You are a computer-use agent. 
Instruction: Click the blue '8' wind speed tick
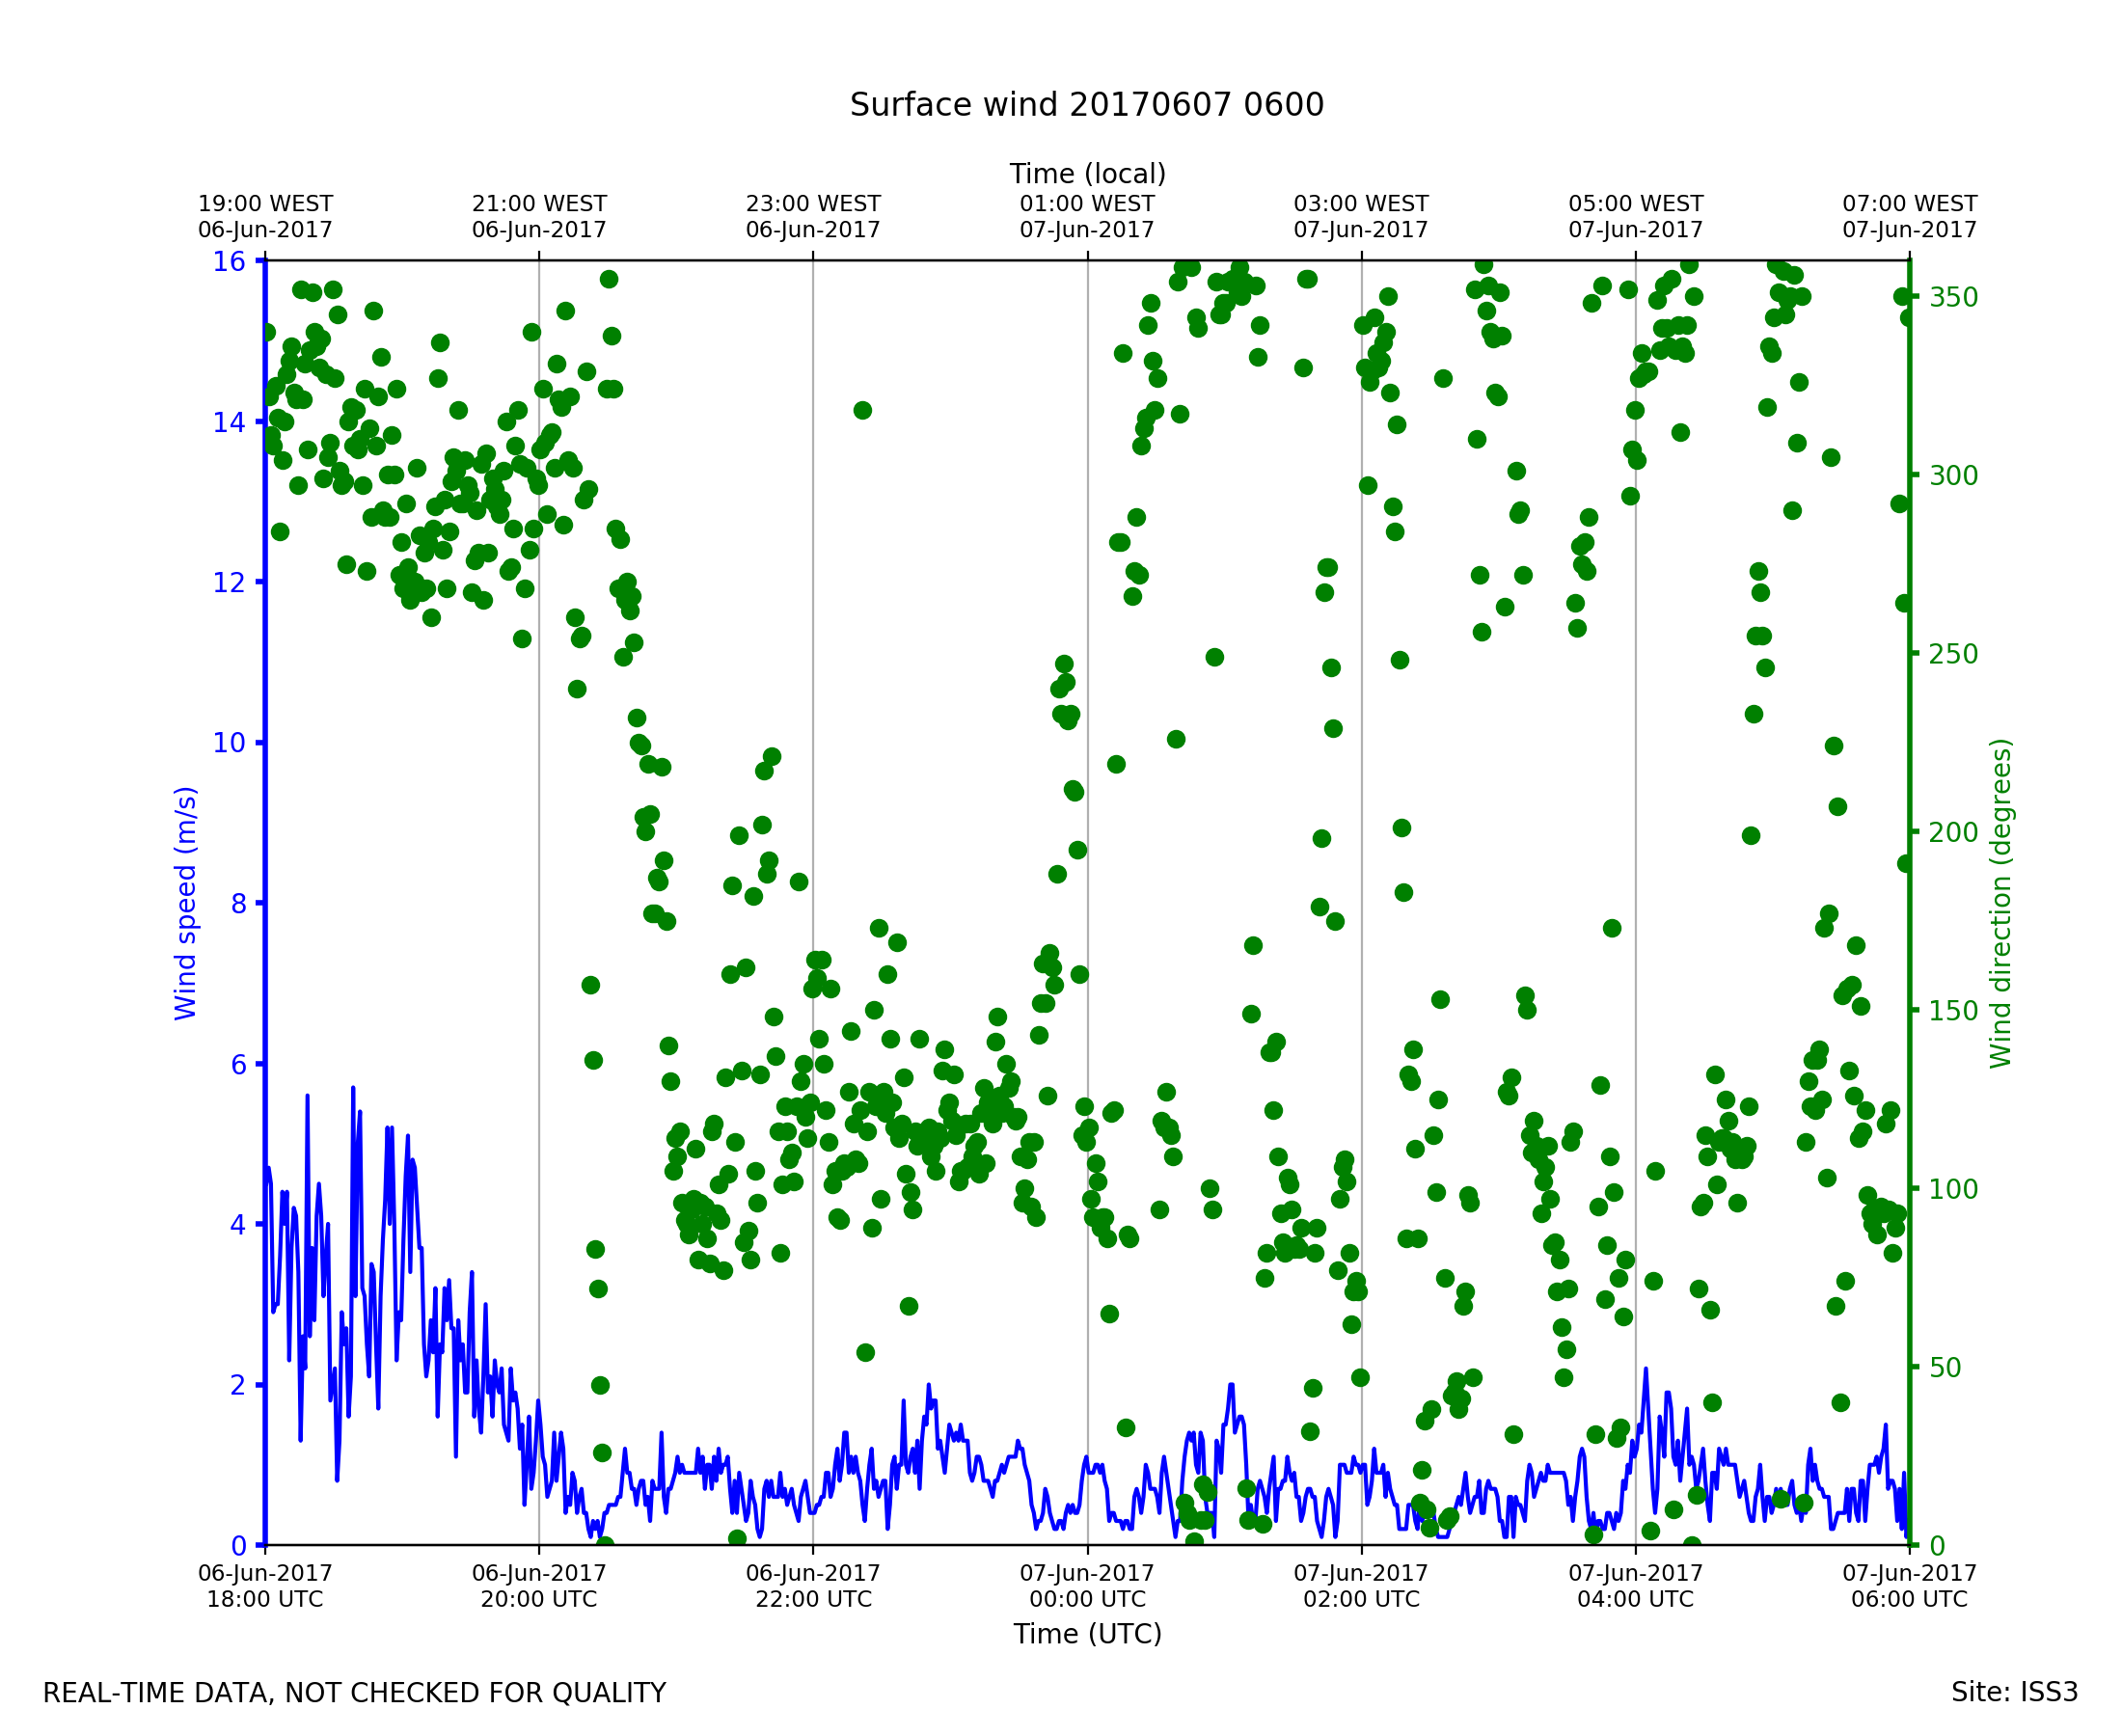238,904
